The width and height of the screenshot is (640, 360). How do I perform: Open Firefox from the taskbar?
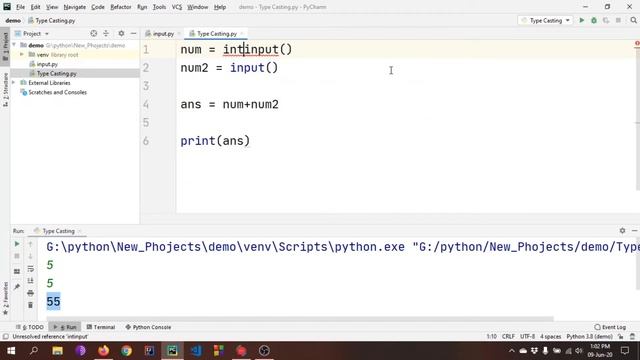104,351
